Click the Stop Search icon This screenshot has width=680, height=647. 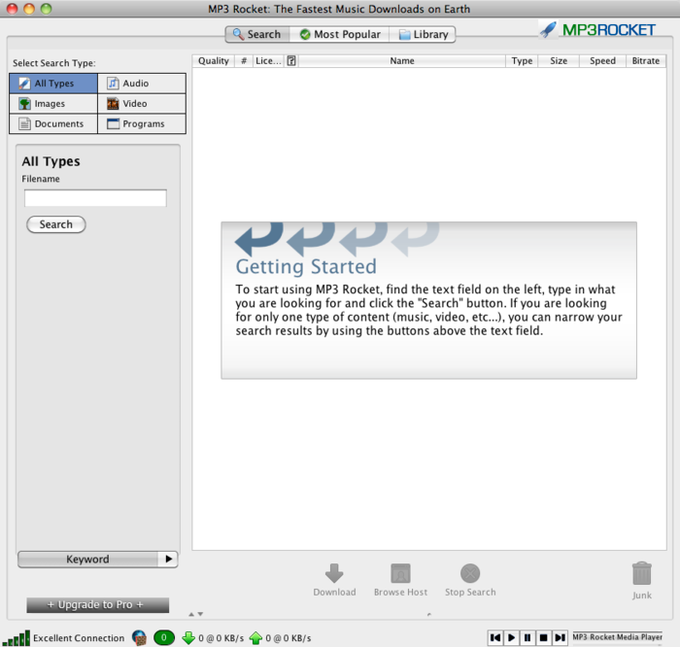(470, 573)
